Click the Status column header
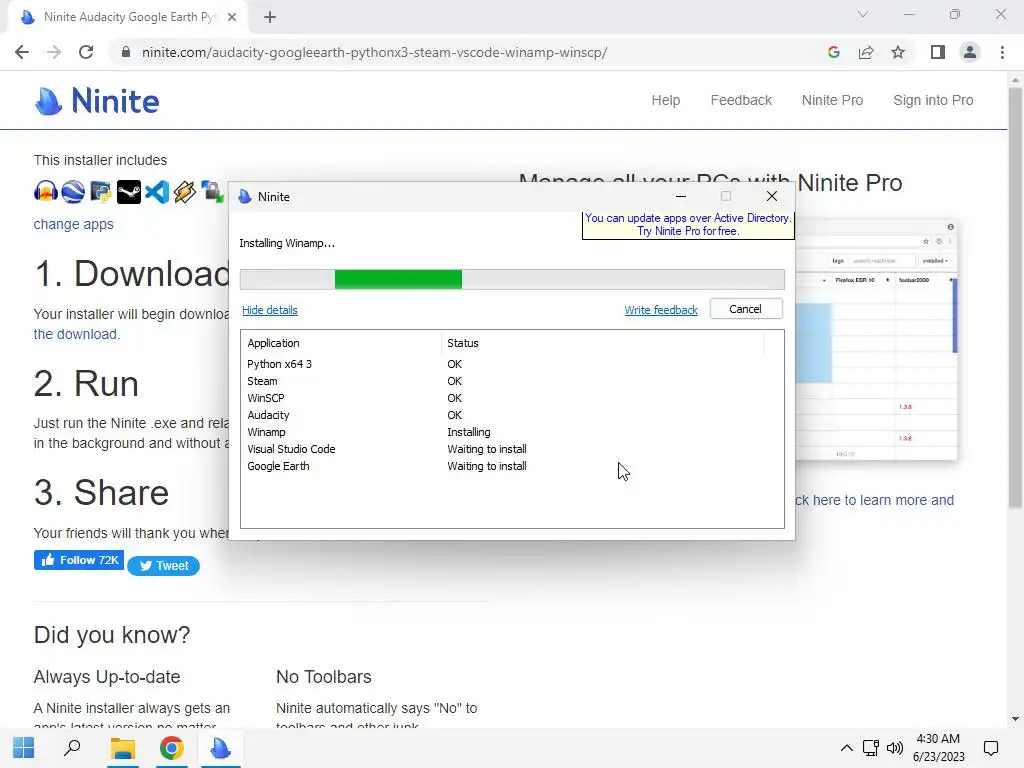 click(601, 343)
